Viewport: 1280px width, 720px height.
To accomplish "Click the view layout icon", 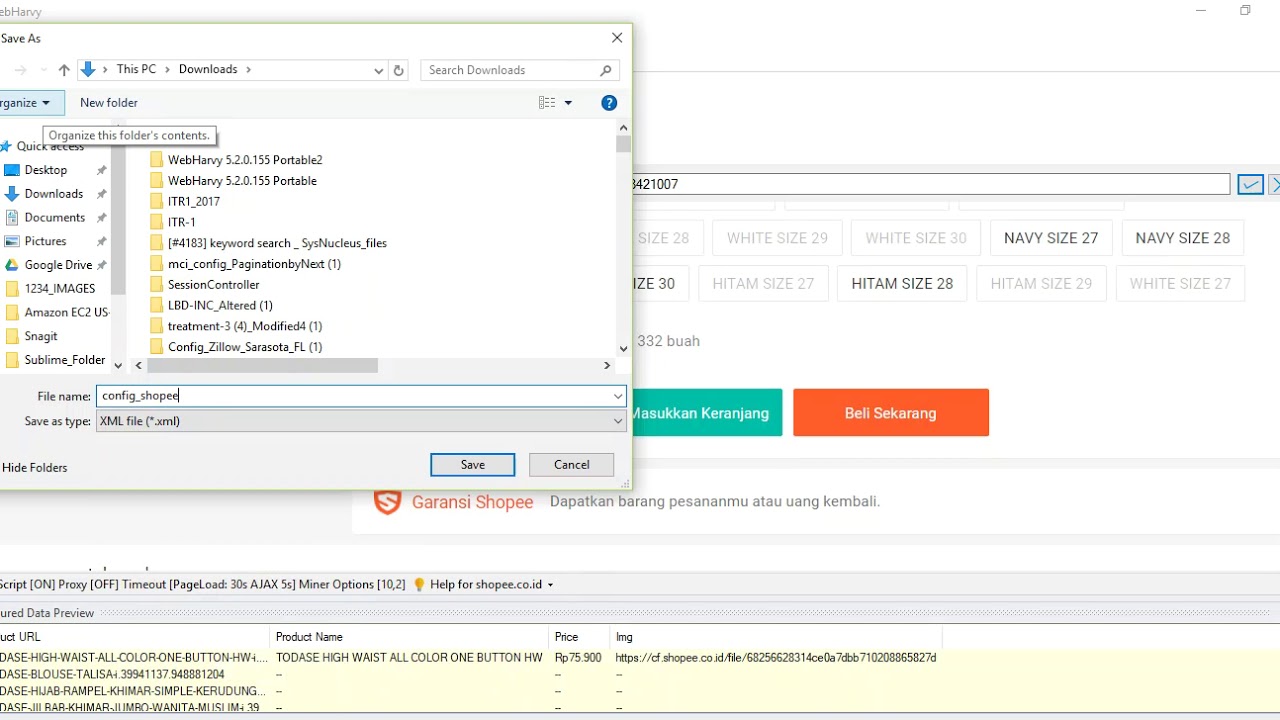I will (547, 103).
